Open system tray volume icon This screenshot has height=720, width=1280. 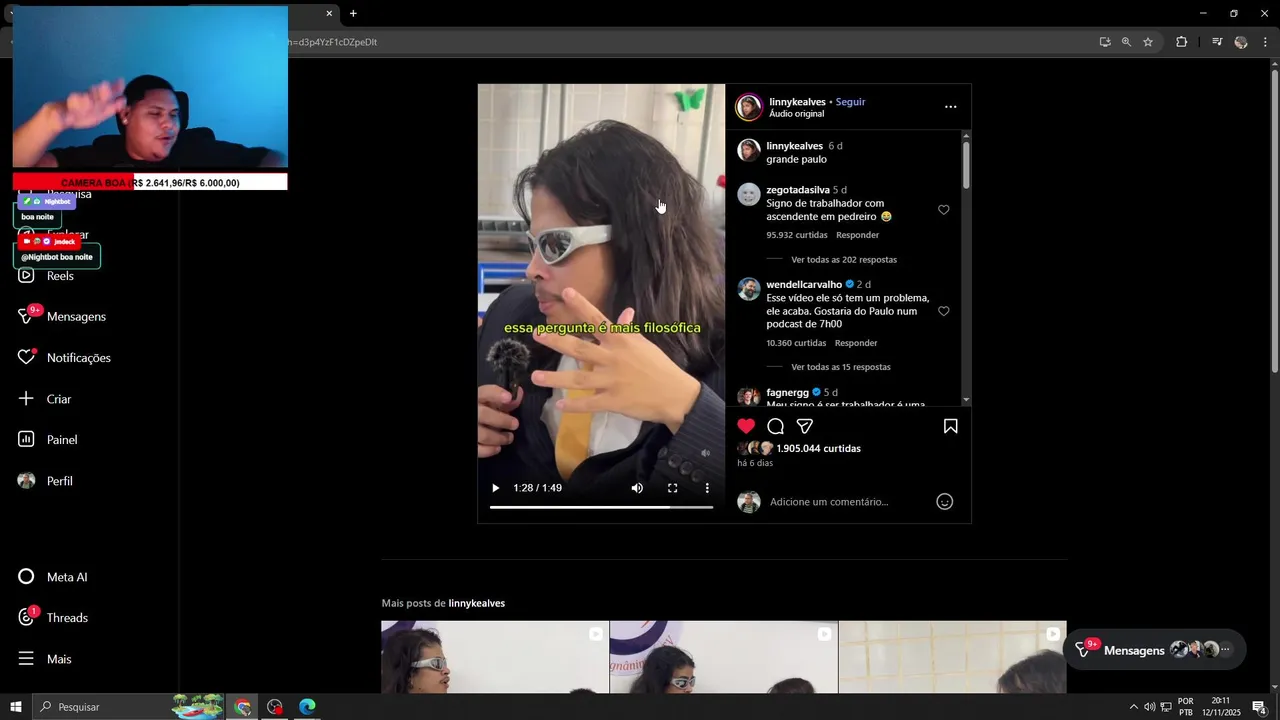click(x=1149, y=707)
